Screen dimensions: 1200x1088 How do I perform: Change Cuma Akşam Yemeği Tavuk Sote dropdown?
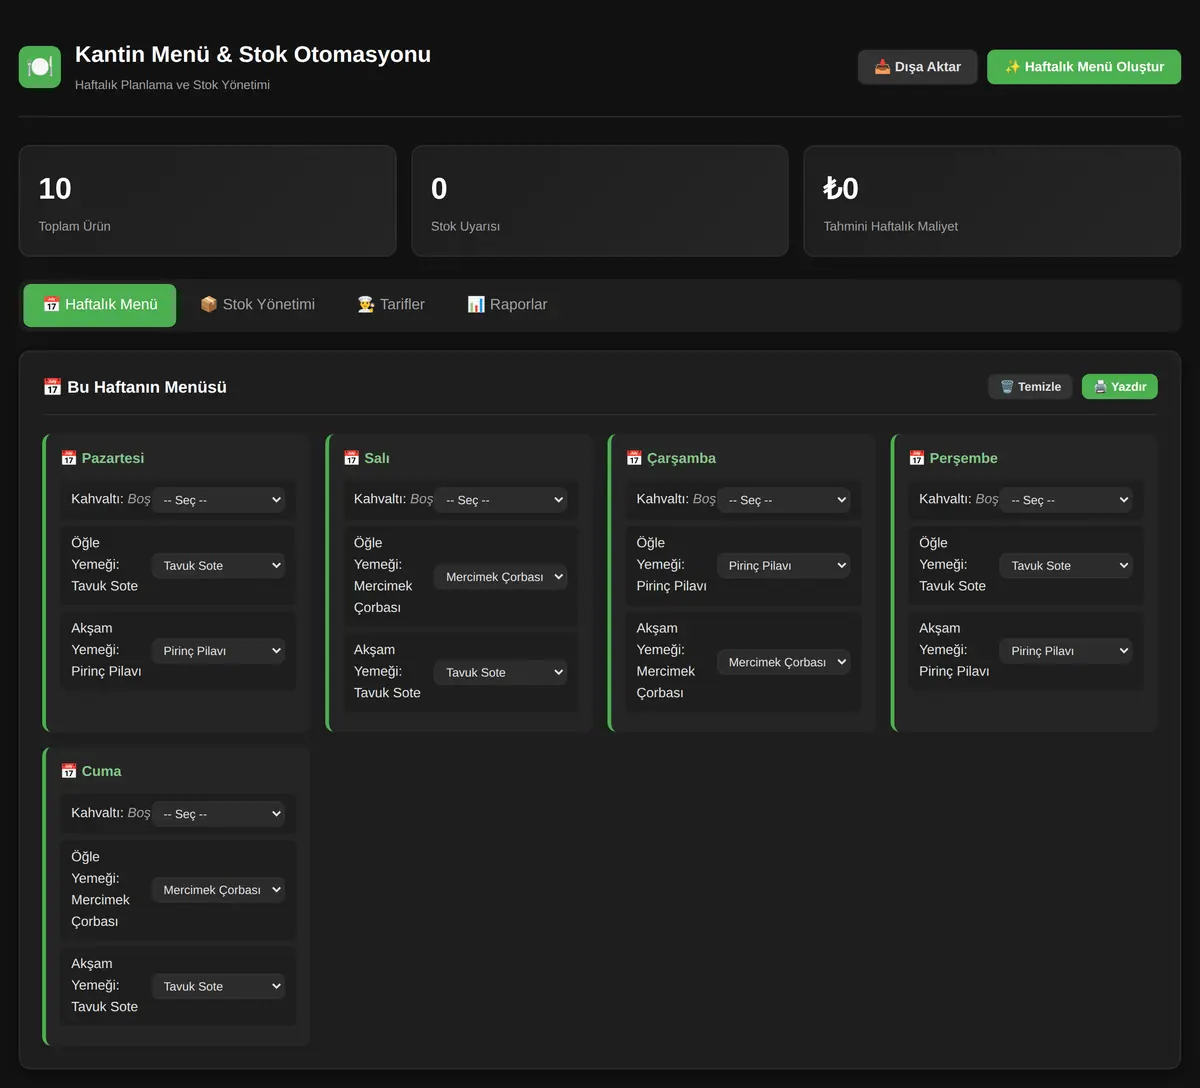[x=219, y=986]
